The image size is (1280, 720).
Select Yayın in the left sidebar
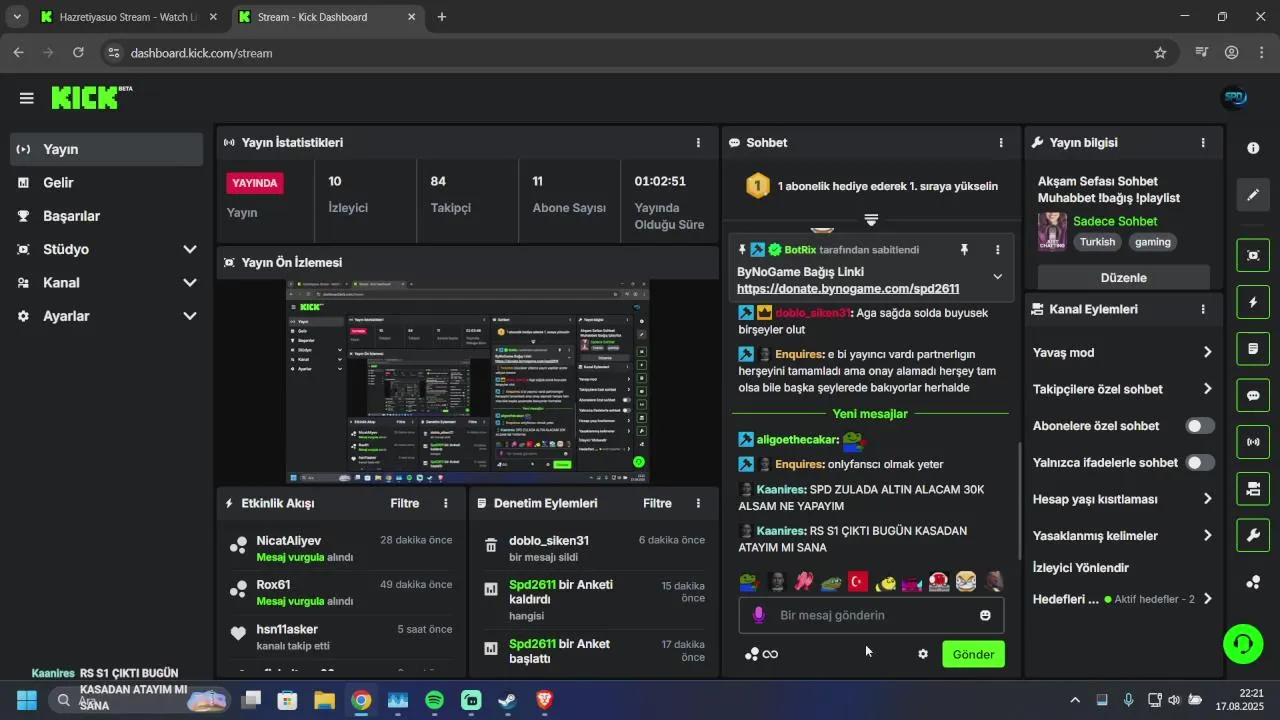(106, 149)
